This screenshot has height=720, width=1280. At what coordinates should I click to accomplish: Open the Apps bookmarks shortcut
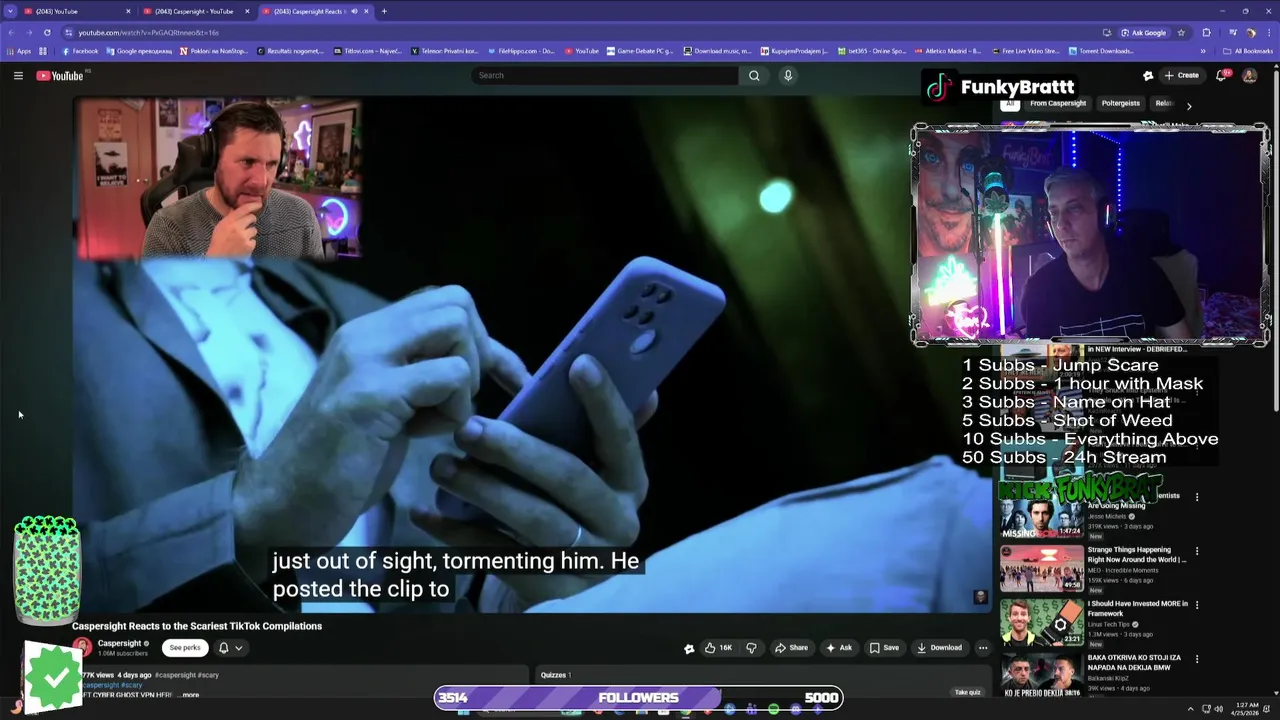tap(20, 51)
